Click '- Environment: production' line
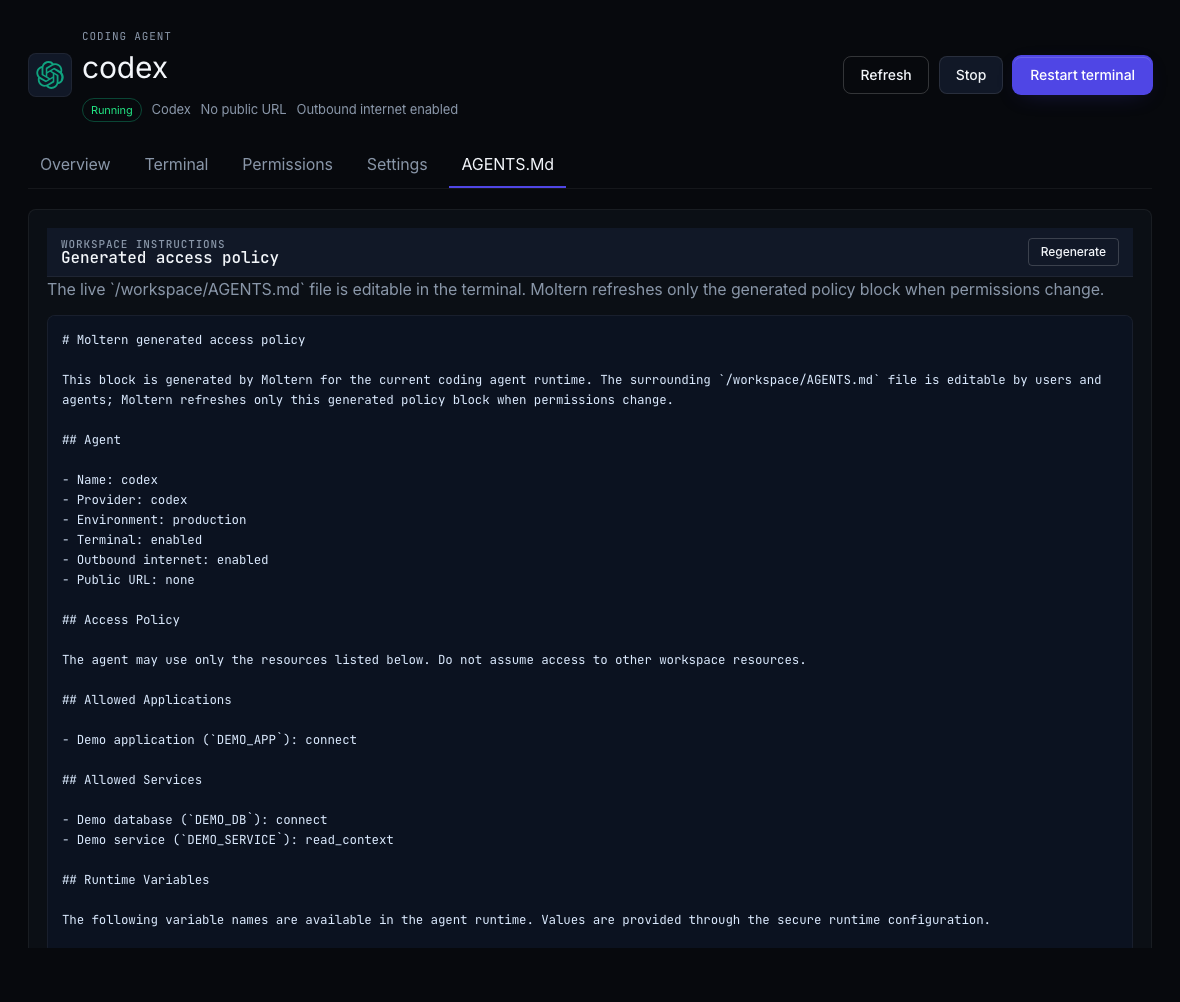 (x=154, y=519)
